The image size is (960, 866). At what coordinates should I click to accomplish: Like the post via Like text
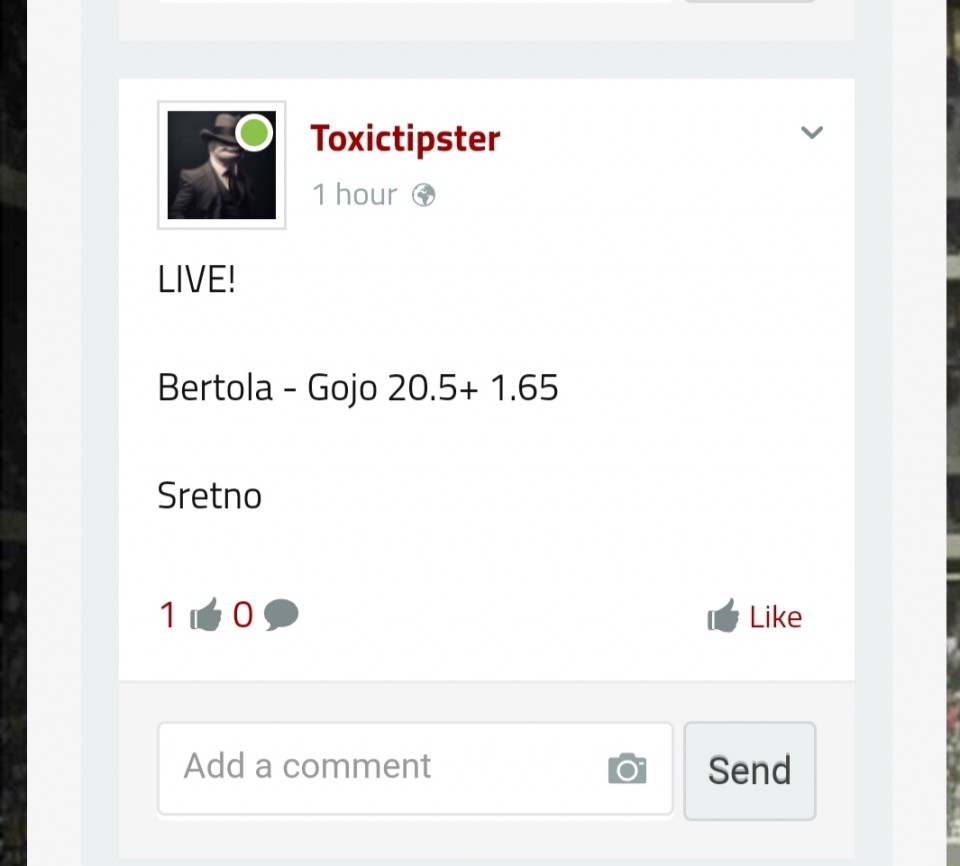pyautogui.click(x=776, y=617)
